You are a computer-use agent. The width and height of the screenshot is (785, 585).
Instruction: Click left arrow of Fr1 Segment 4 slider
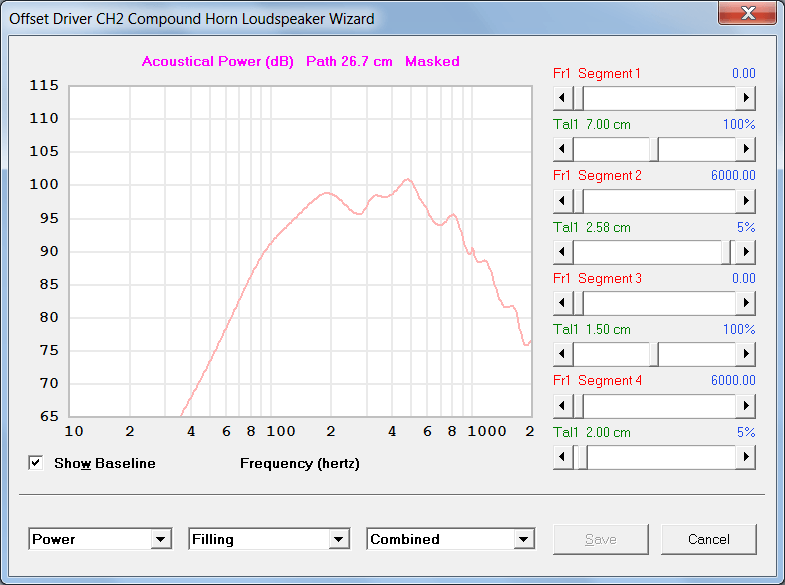point(563,405)
